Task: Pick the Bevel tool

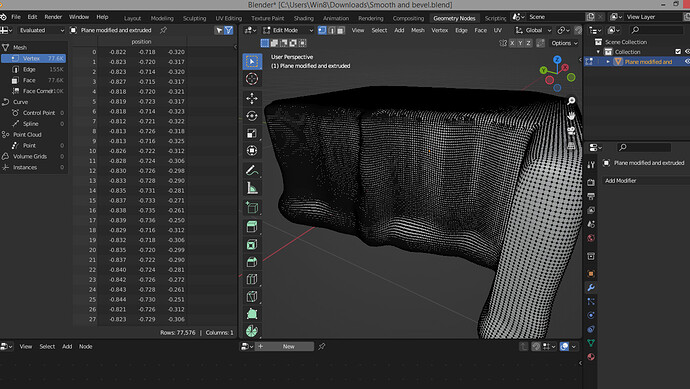Action: [x=252, y=262]
